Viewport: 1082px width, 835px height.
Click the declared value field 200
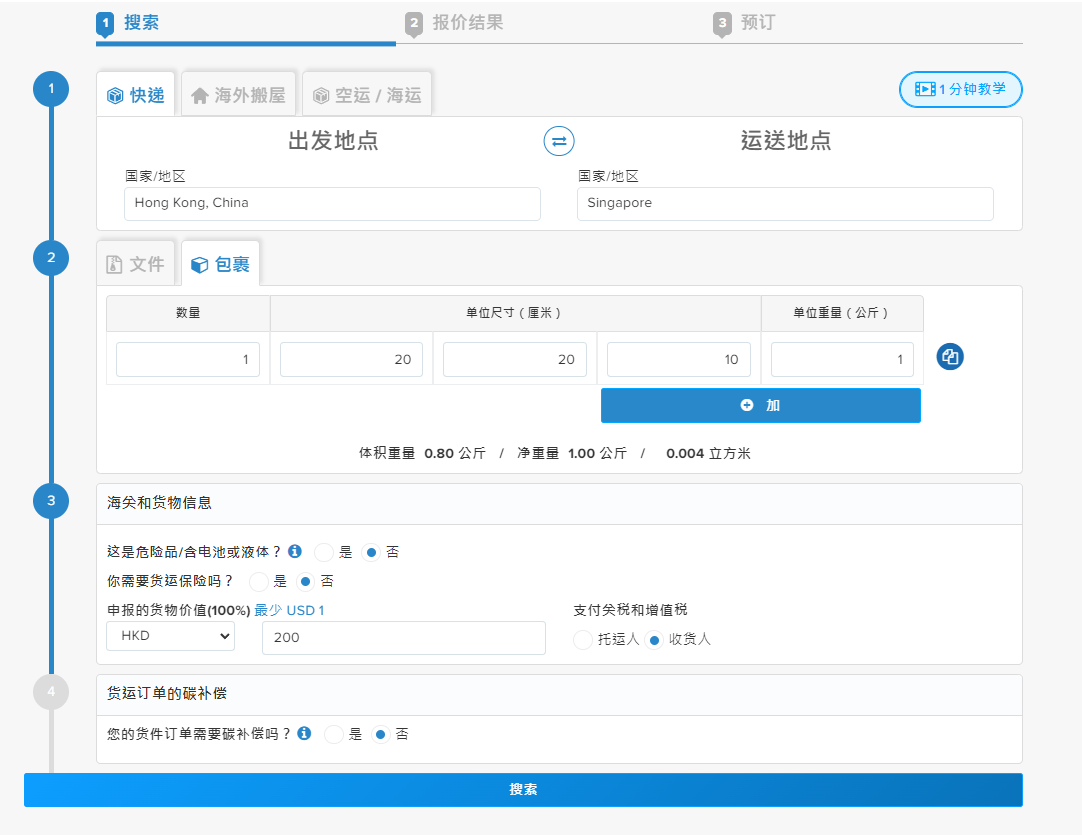point(404,638)
